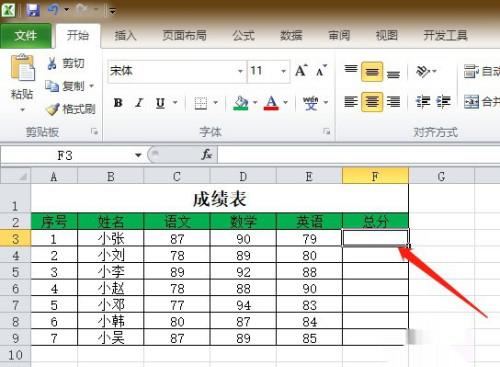Select cell F3 under 总分
500x367 pixels.
375,238
